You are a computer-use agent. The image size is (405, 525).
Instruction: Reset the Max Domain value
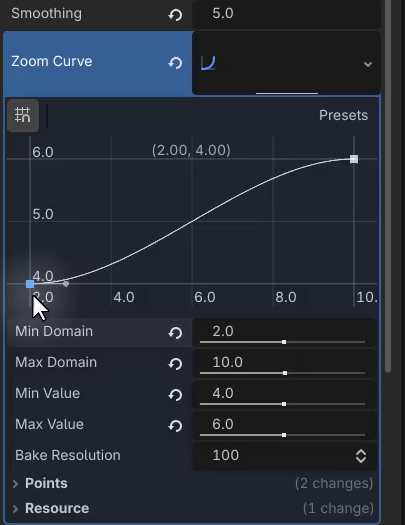click(x=175, y=364)
